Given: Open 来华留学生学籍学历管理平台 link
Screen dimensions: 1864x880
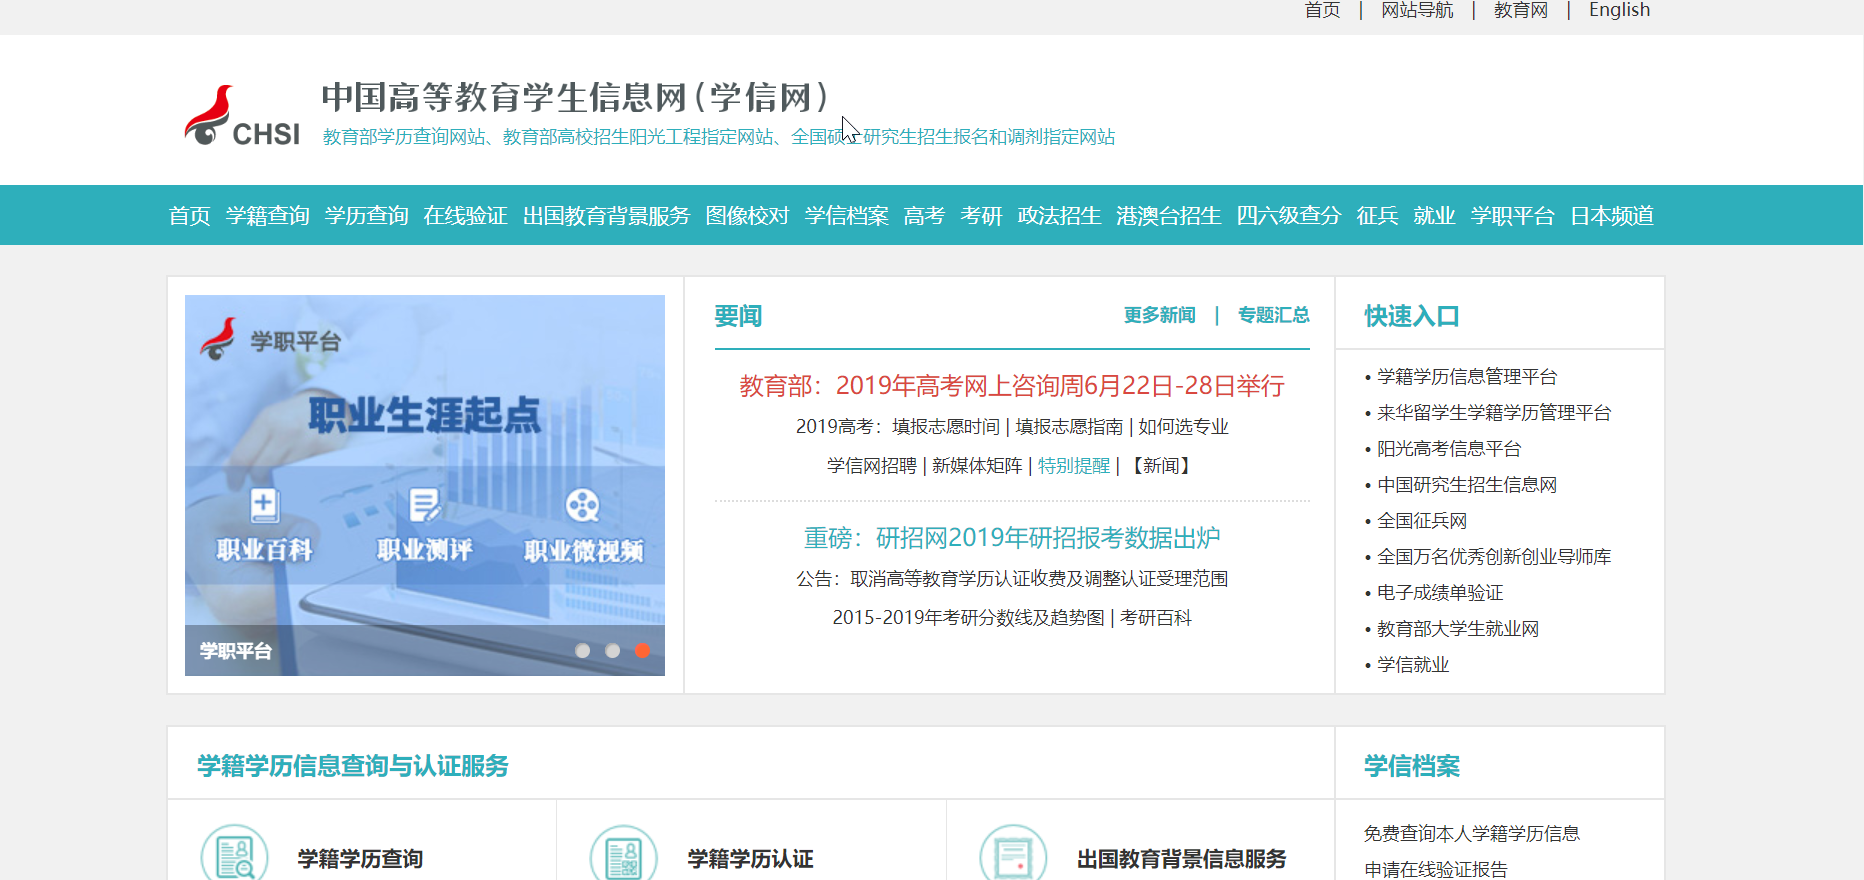Looking at the screenshot, I should tap(1494, 413).
